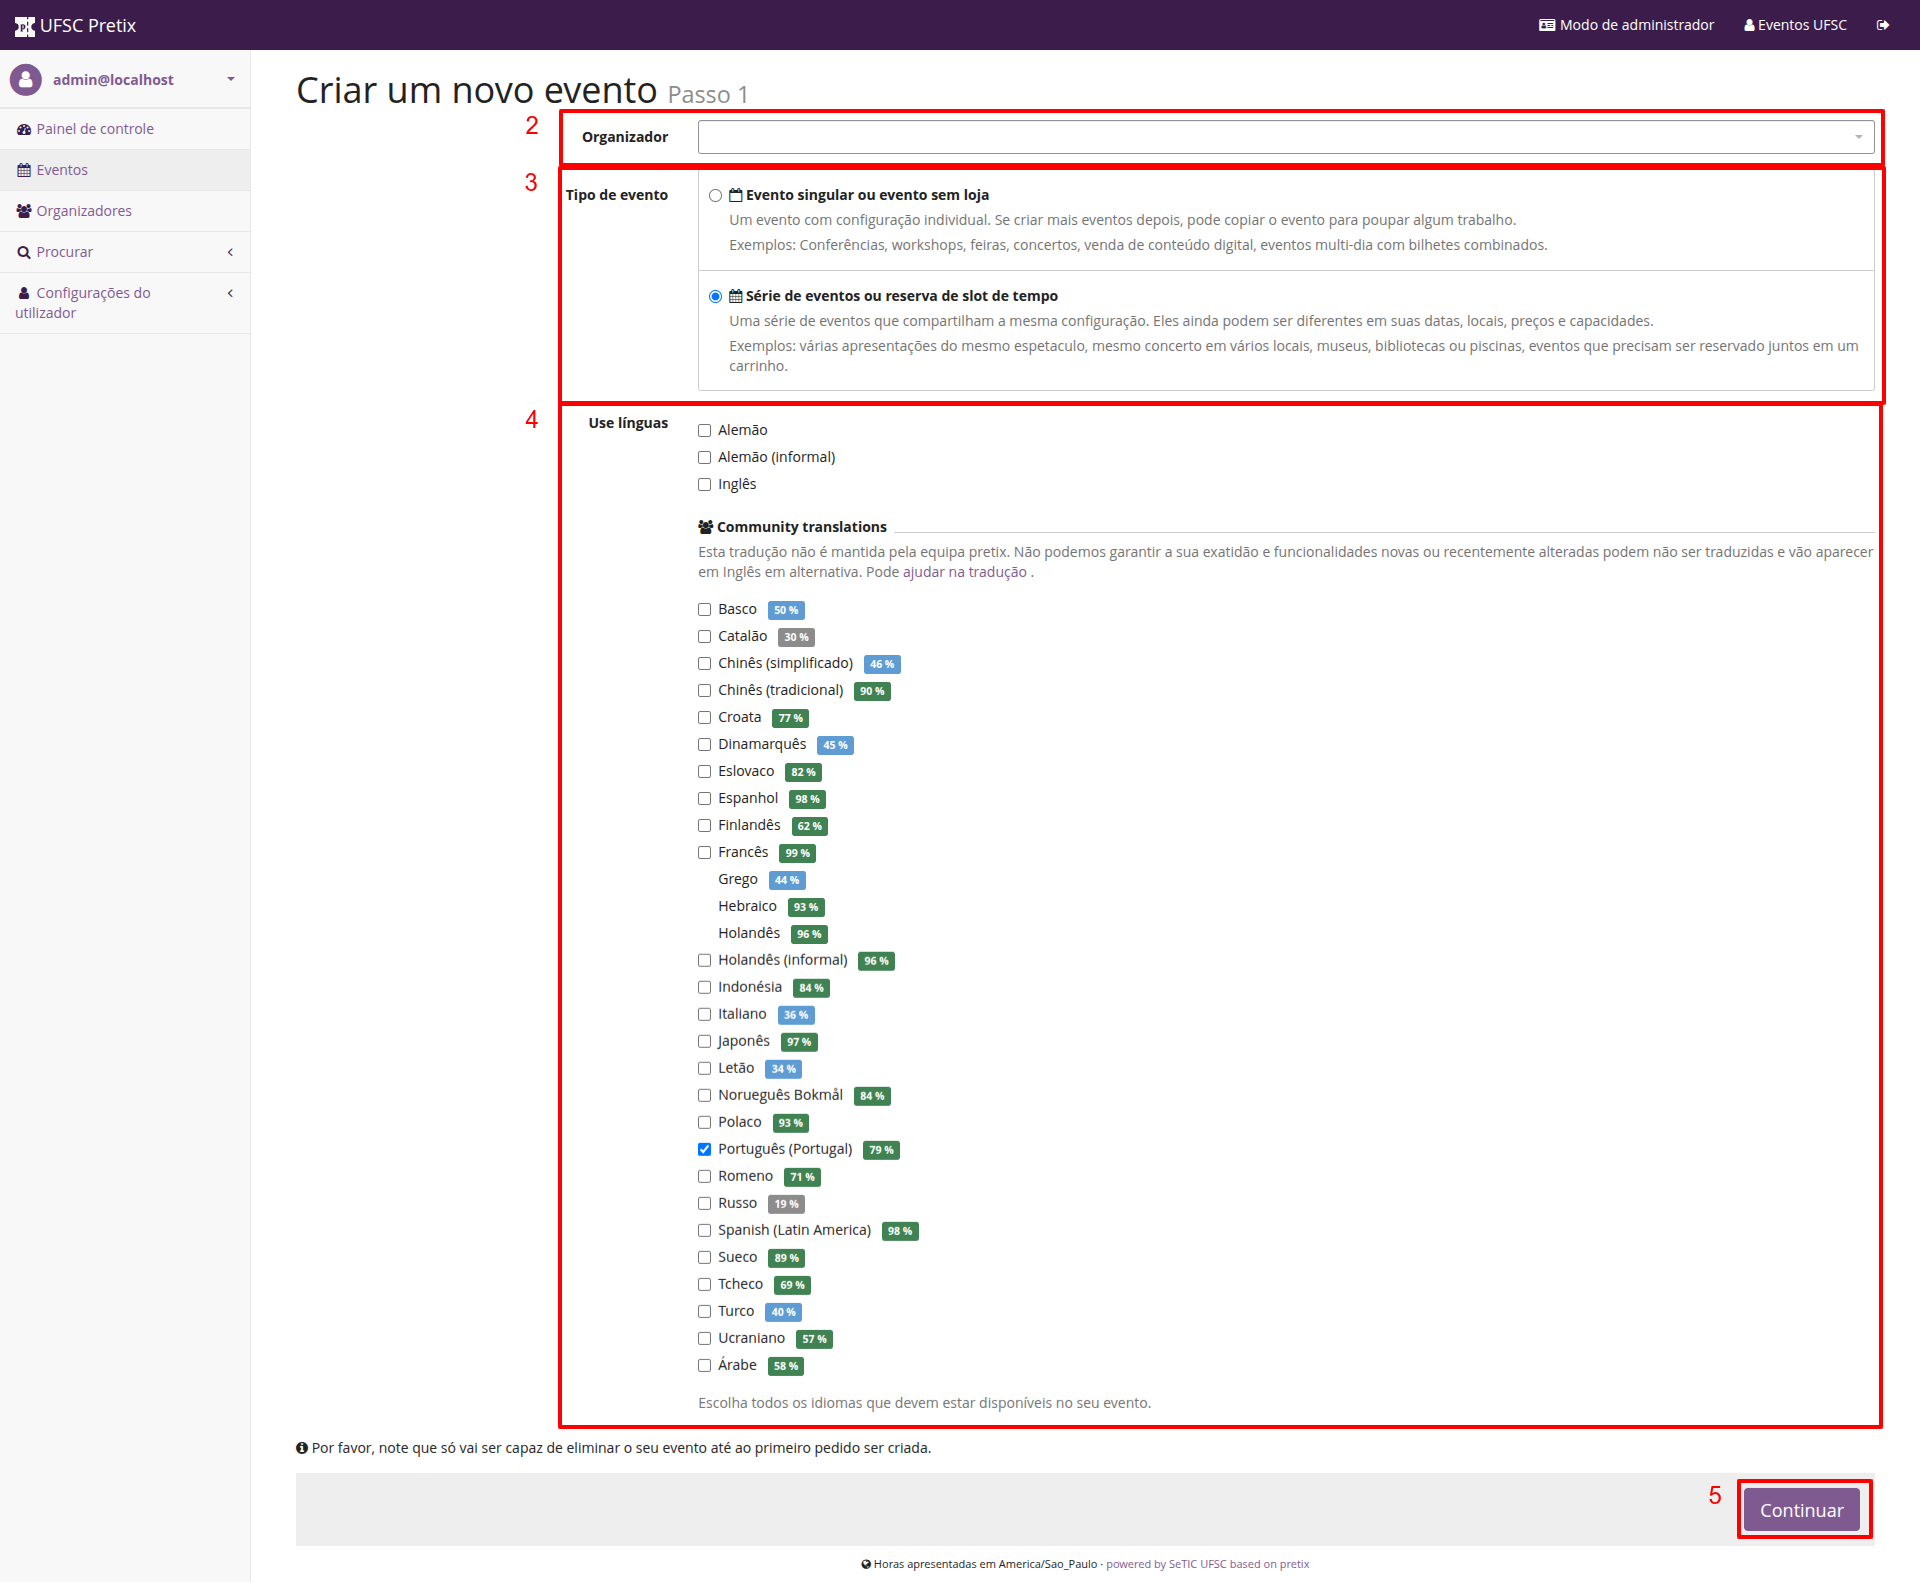The width and height of the screenshot is (1920, 1582).
Task: Open the Organizador dropdown field
Action: point(1286,137)
